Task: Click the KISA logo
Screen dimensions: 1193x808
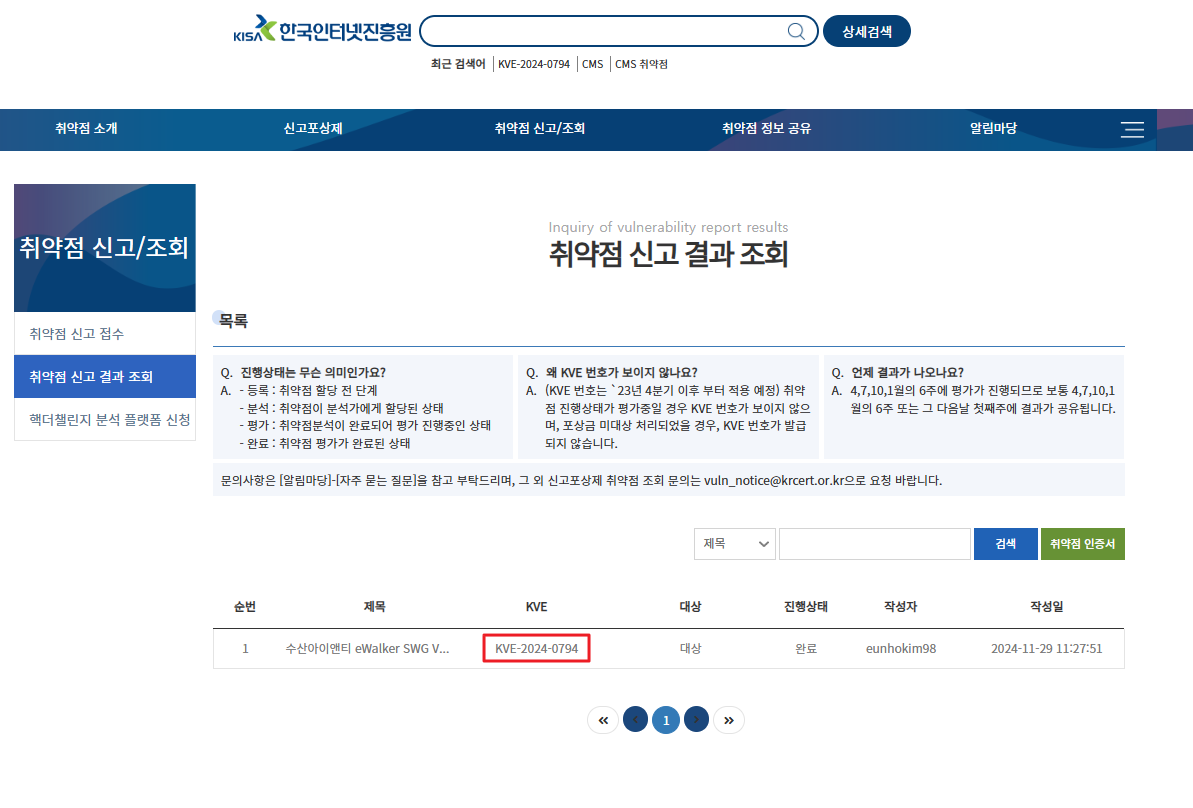Action: (322, 30)
